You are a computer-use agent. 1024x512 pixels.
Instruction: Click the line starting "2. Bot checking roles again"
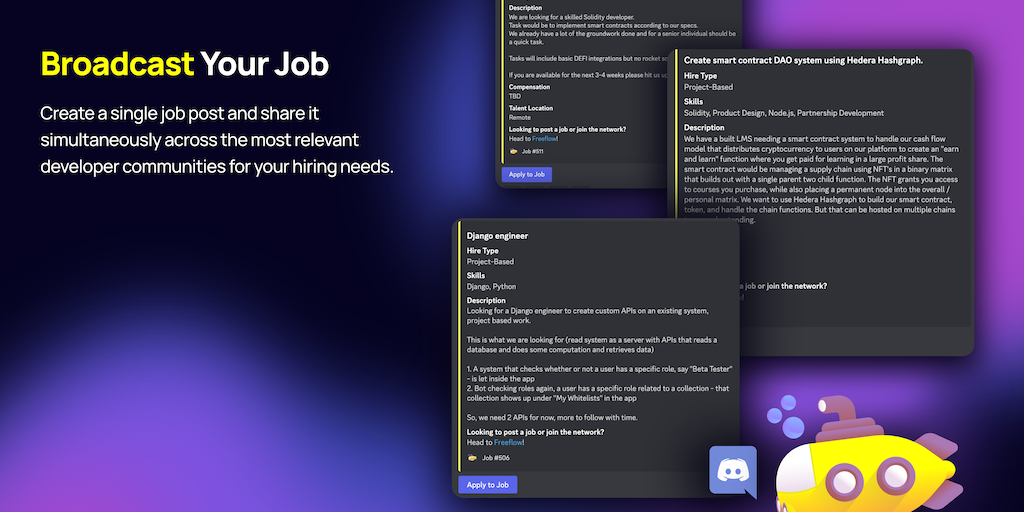pos(598,393)
